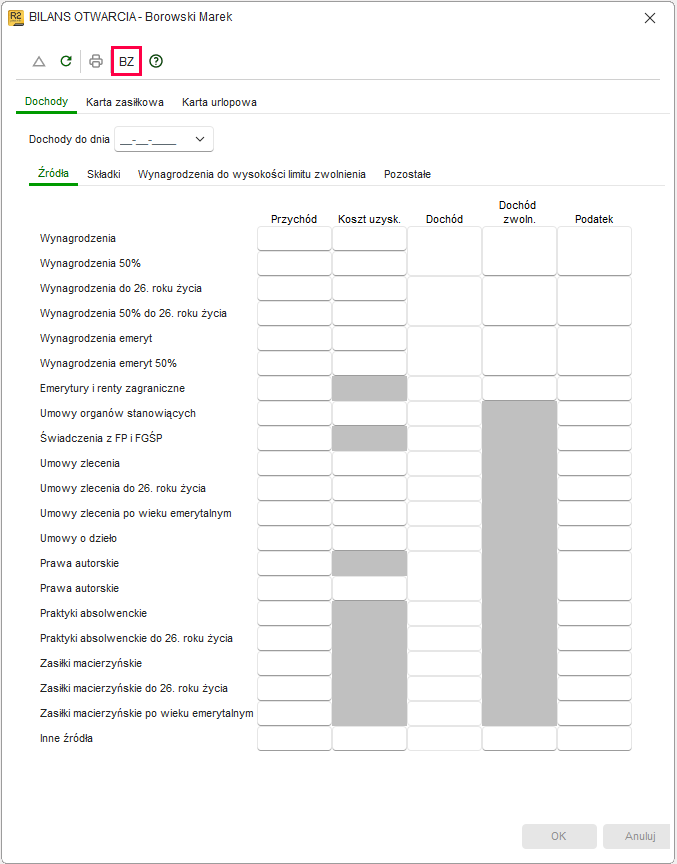
Task: Click the green refresh icon
Action: (x=66, y=61)
